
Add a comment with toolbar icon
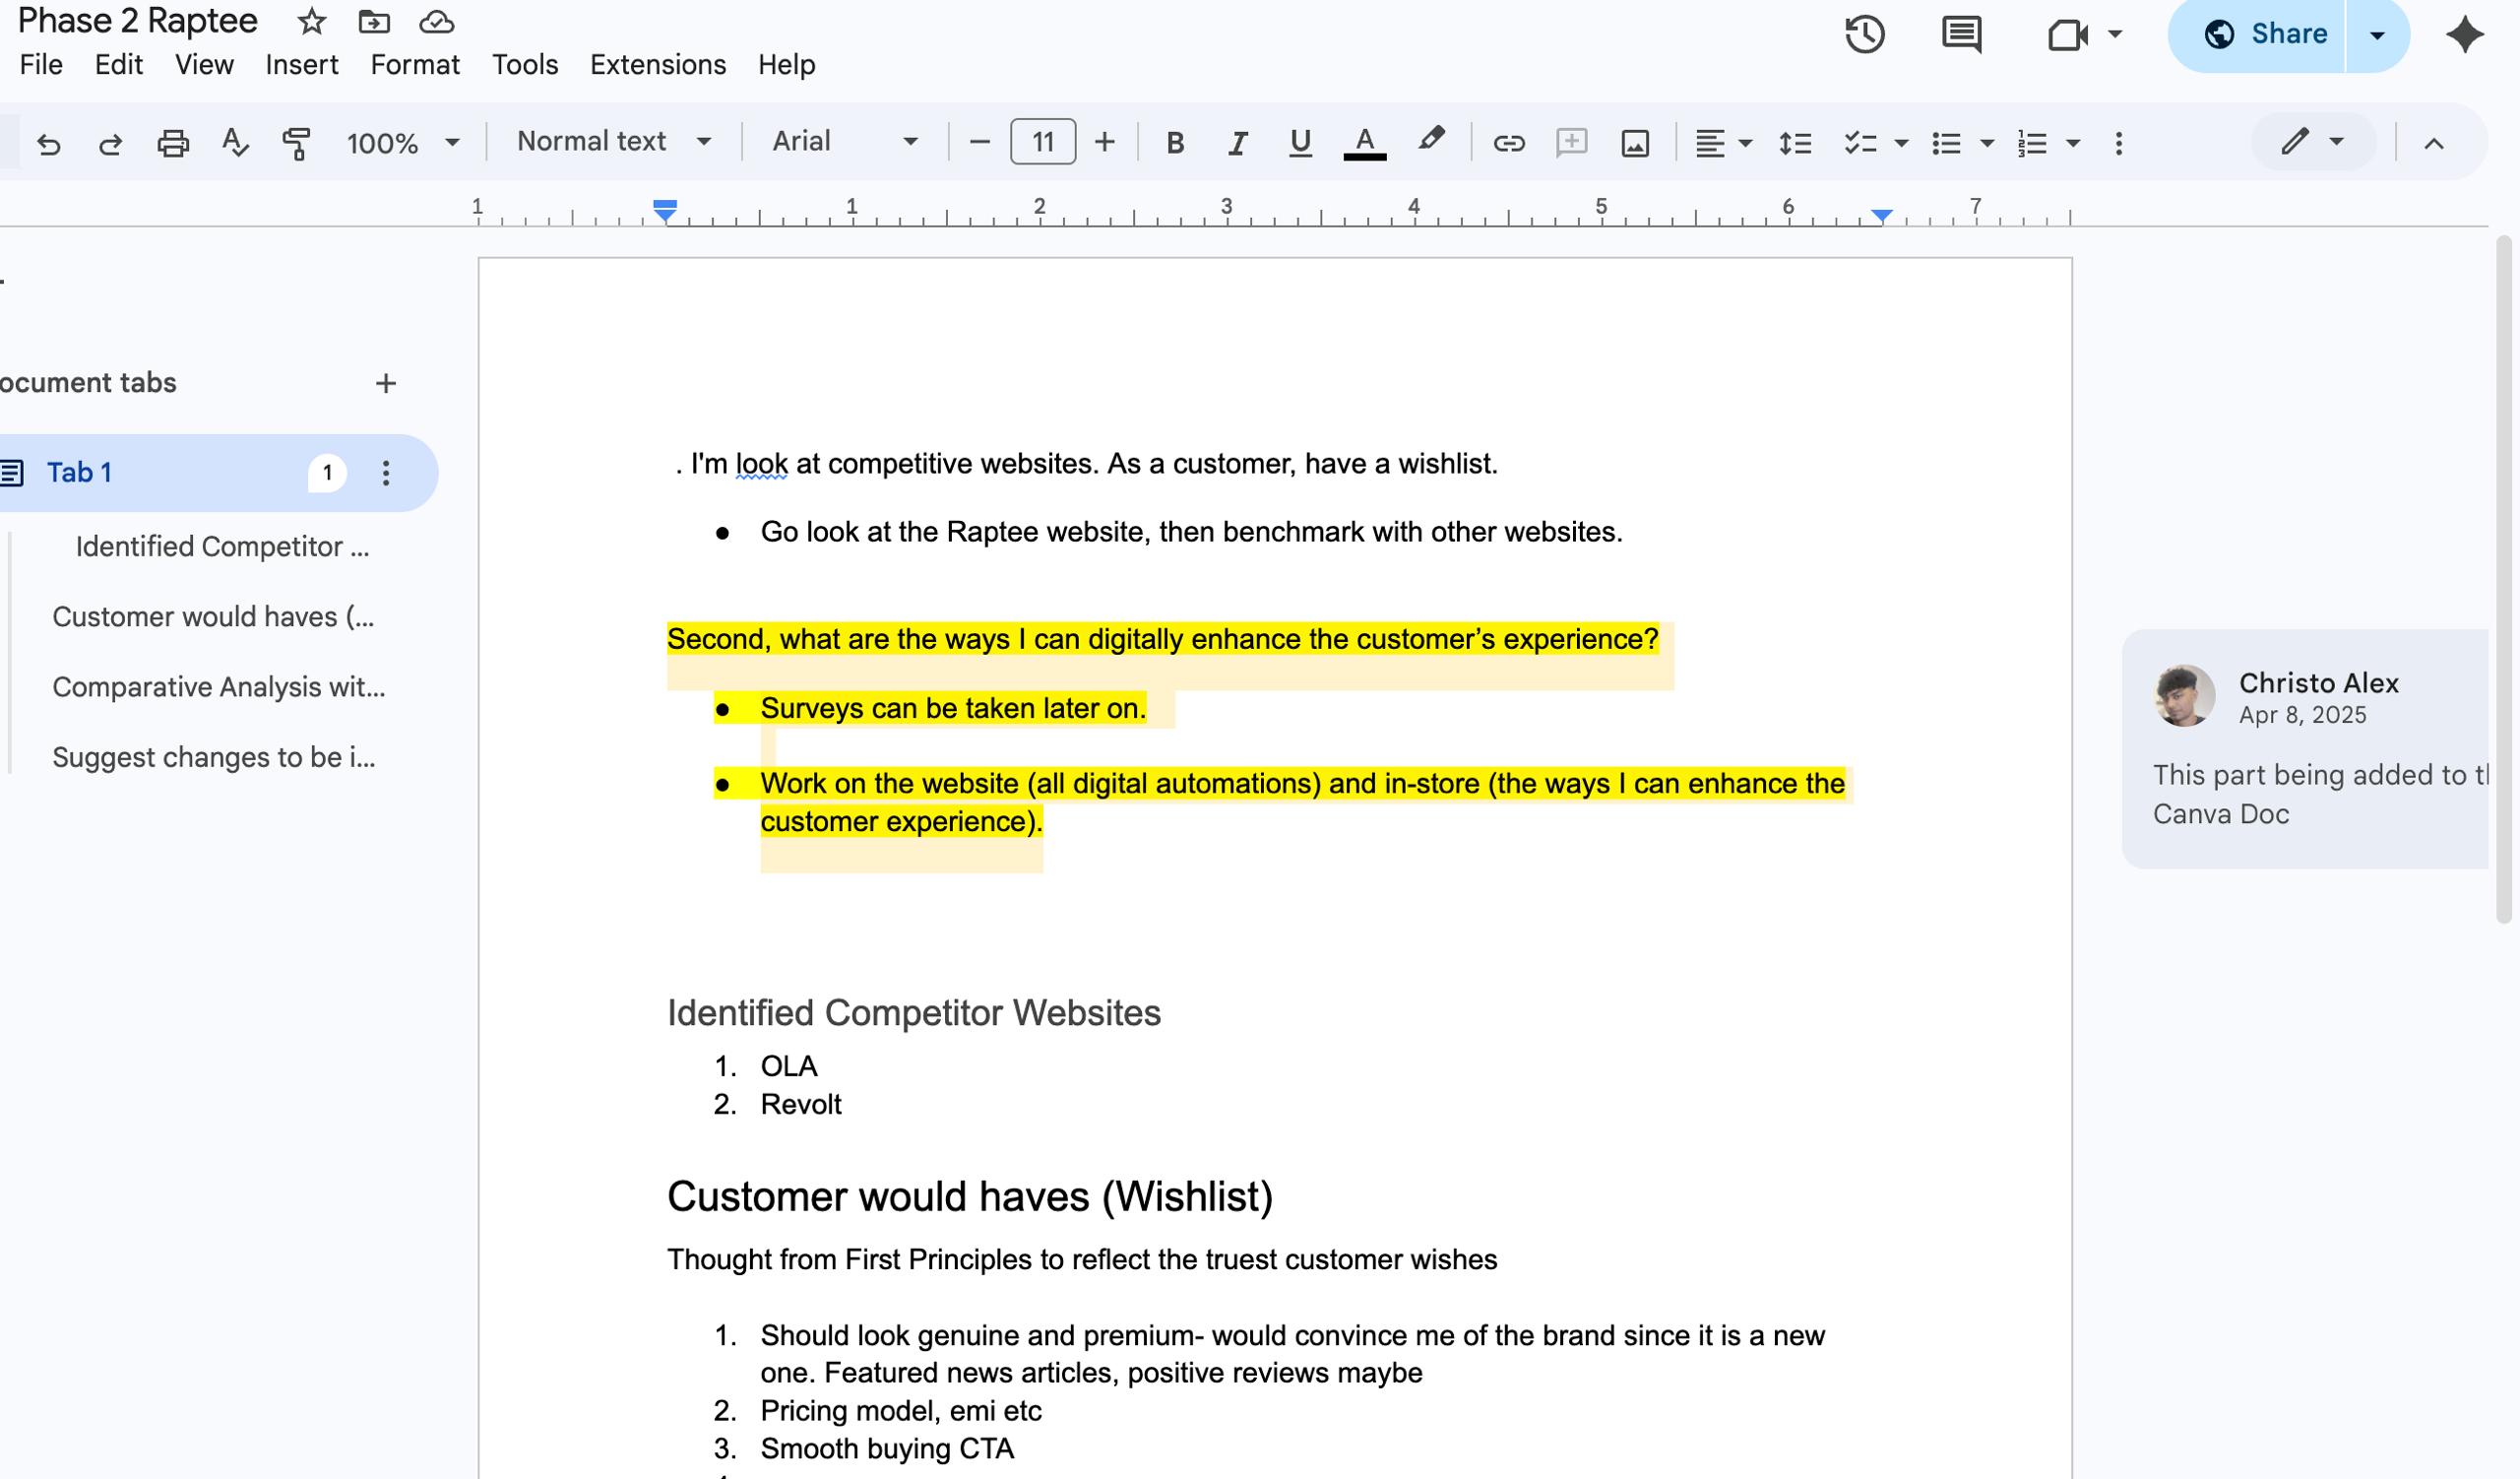point(1571,143)
